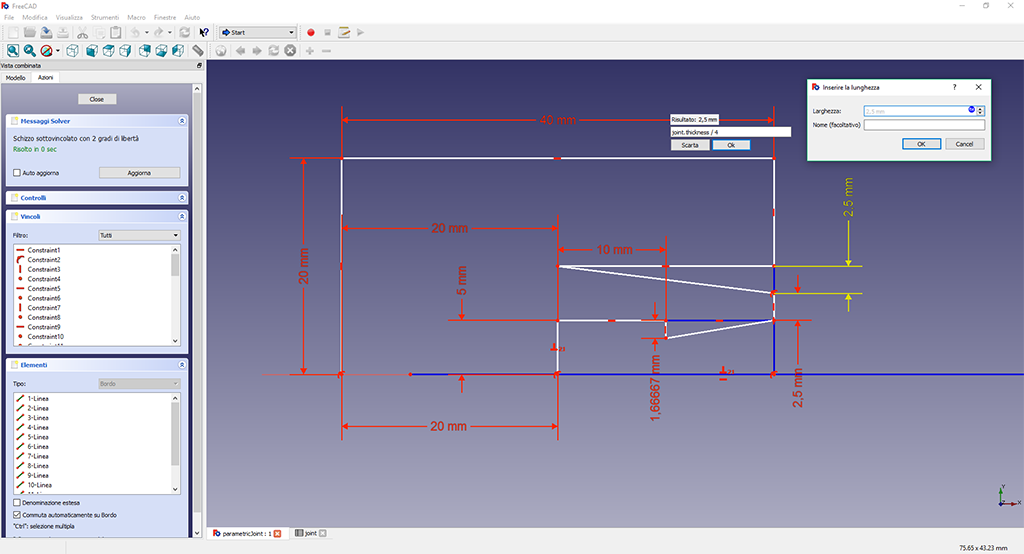Image resolution: width=1024 pixels, height=554 pixels.
Task: Click the Draw style icon
Action: [46, 50]
